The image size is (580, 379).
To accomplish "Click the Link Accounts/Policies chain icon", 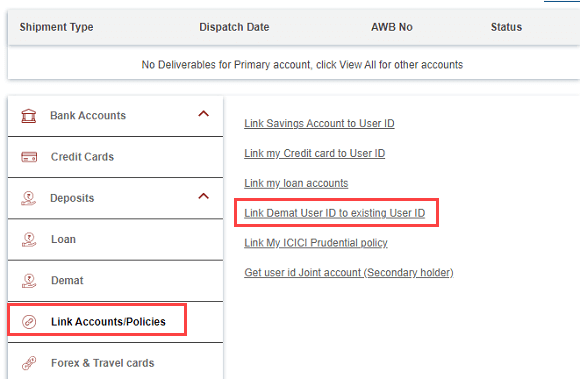I will pos(29,322).
